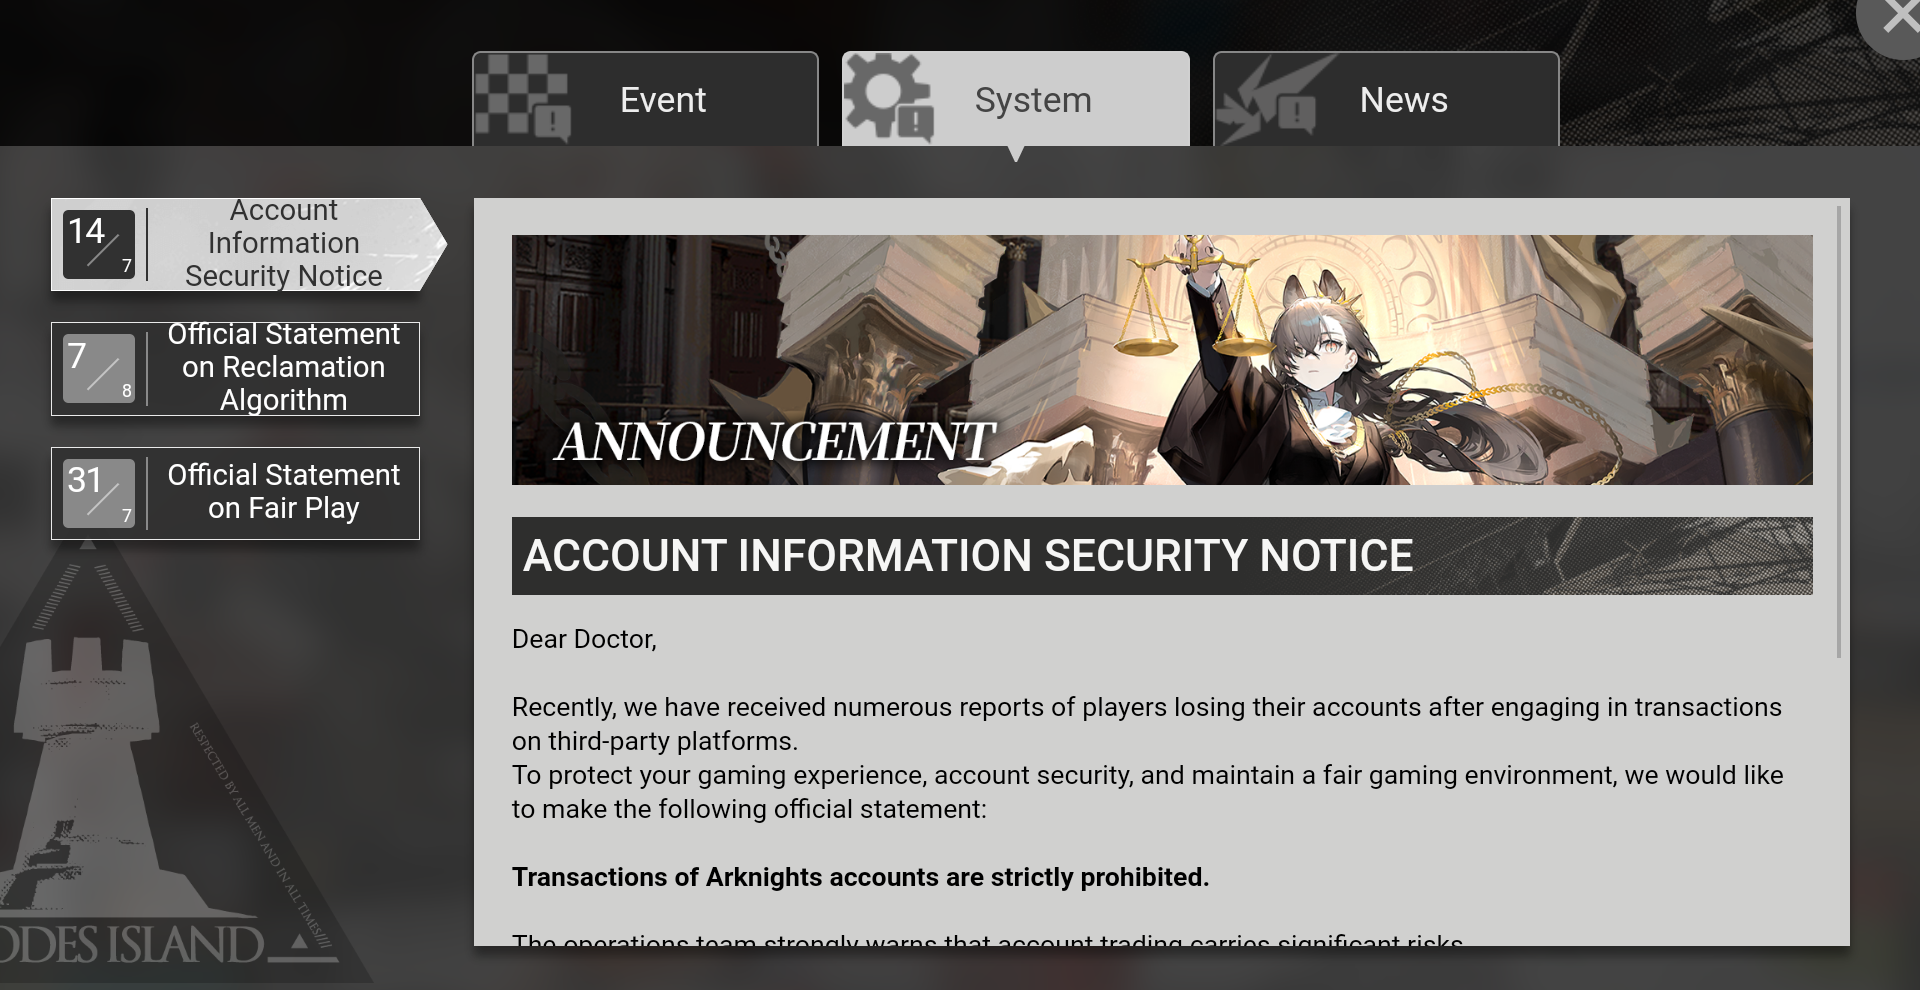Click the announcement content scrollbar
1920x990 pixels.
point(1839,432)
